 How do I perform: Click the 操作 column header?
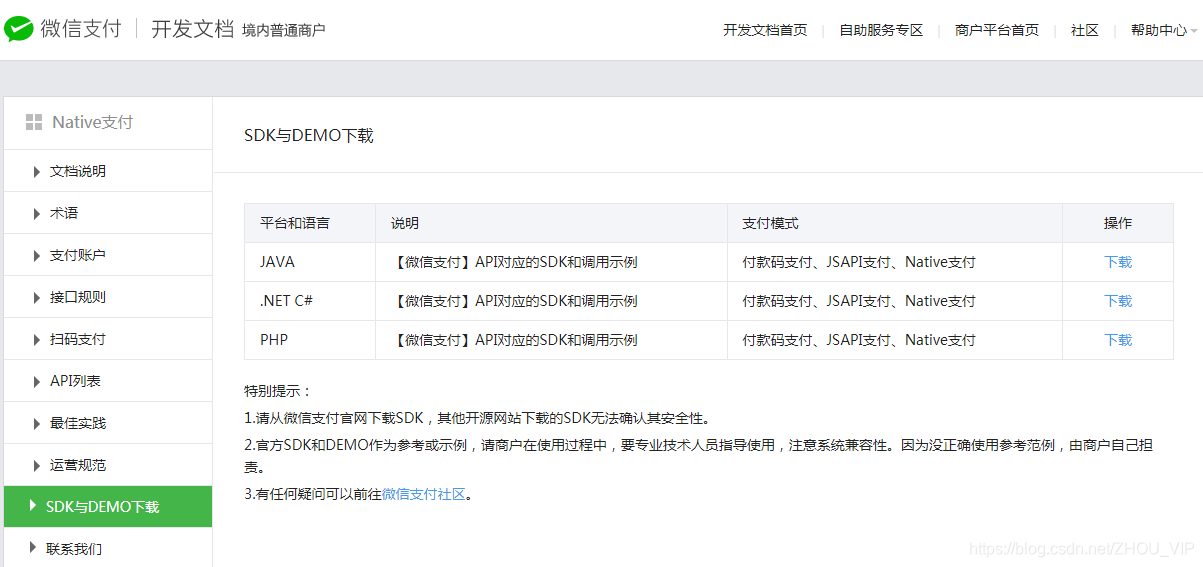tap(1118, 223)
